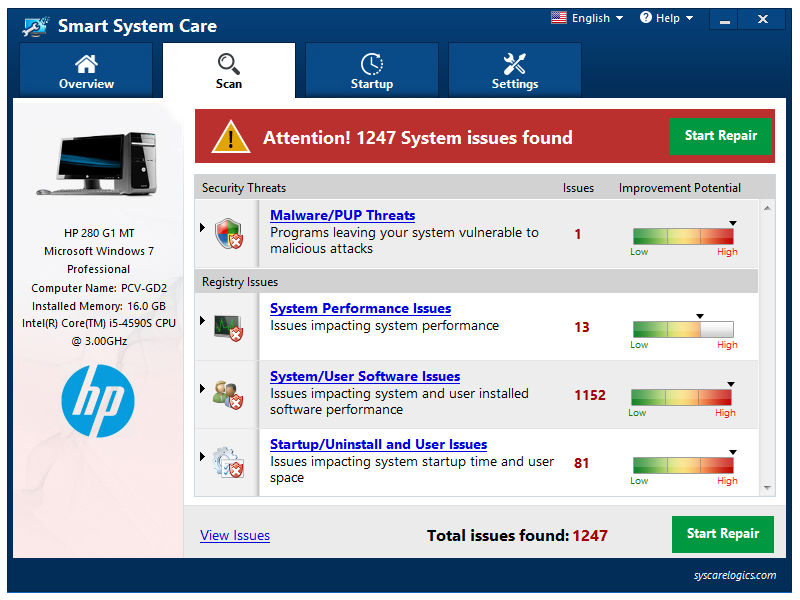The height and width of the screenshot is (600, 800).
Task: Click the Startup/Uninstall improvement potential gauge
Action: coord(683,465)
